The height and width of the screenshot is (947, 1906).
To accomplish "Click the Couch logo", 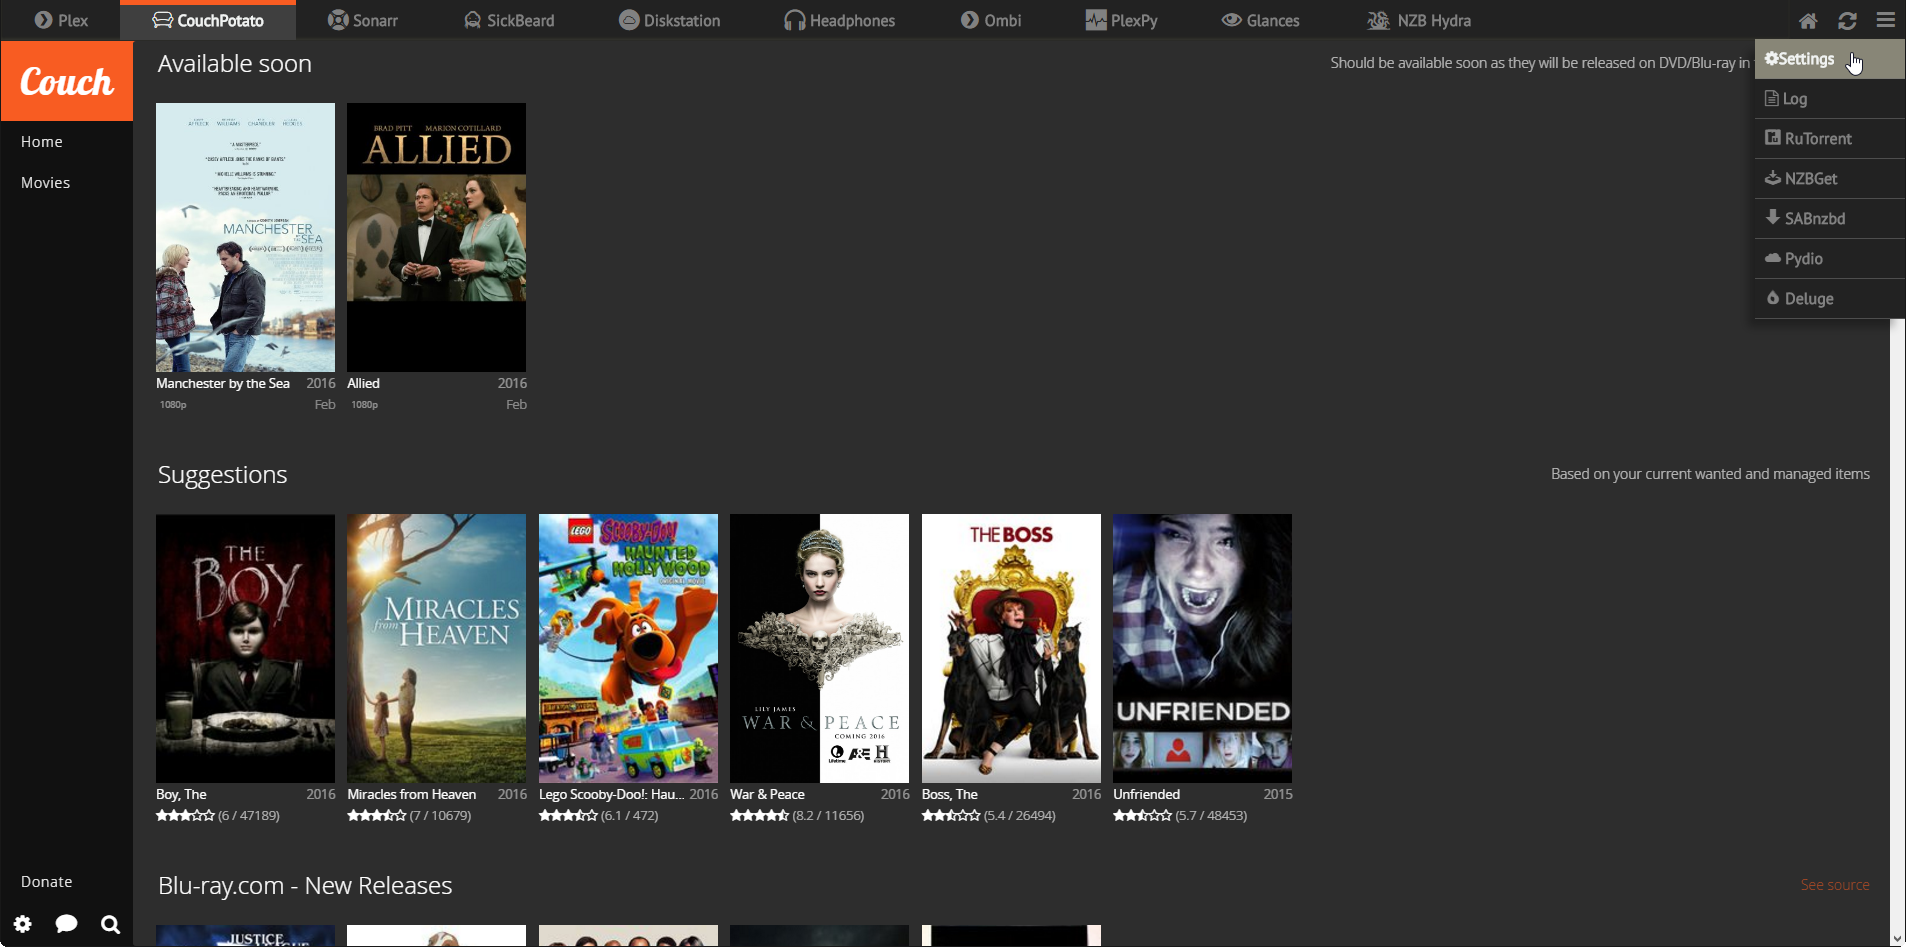I will click(67, 81).
